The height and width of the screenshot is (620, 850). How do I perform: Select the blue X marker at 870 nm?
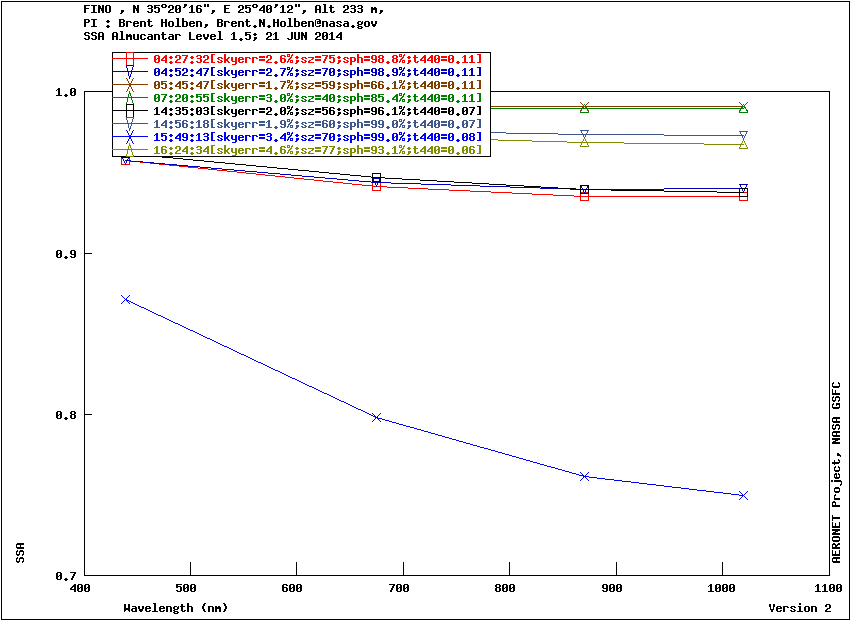[x=584, y=477]
